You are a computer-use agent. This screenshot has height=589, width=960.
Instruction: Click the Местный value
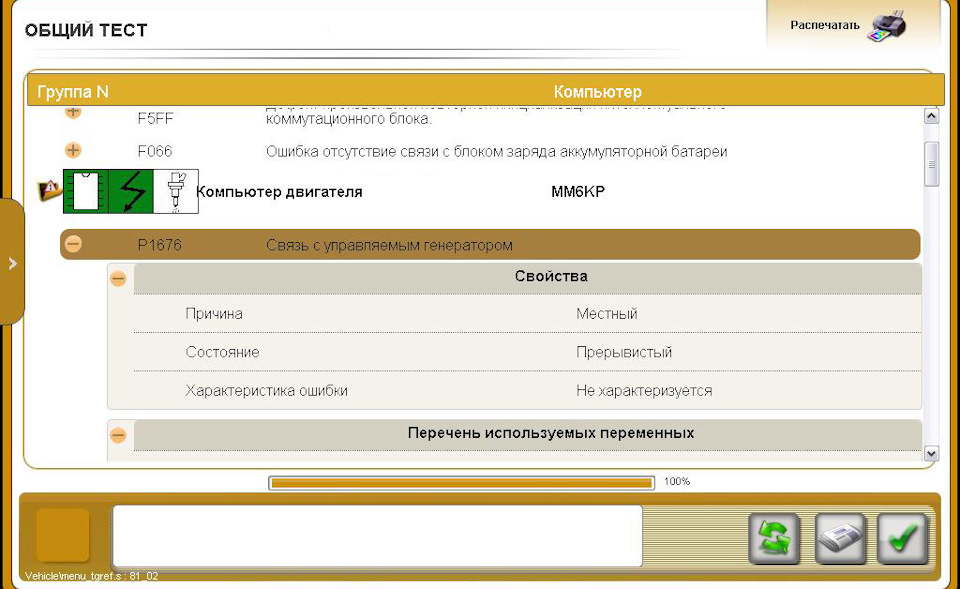607,314
